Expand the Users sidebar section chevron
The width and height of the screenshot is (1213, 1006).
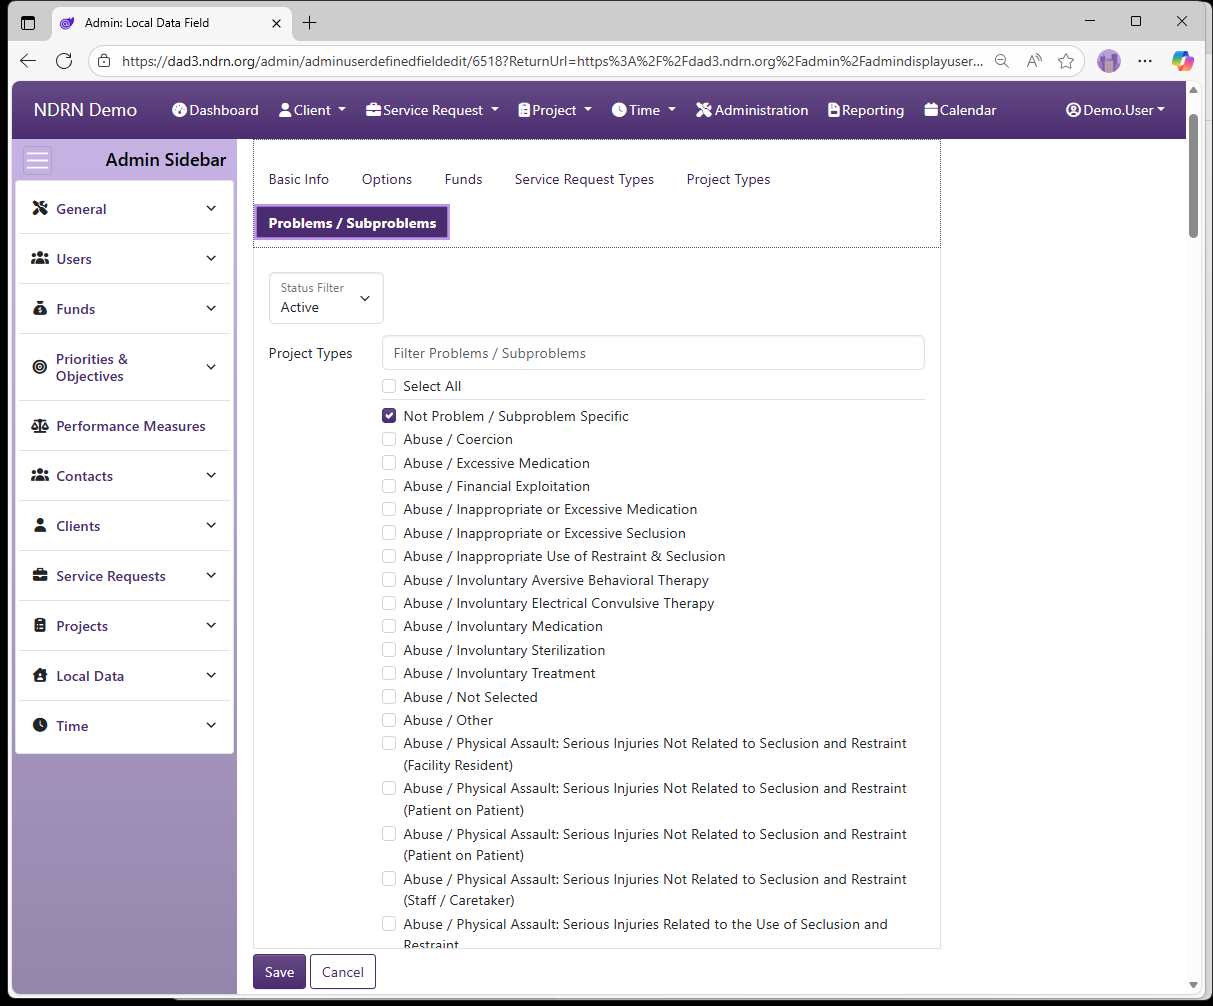pyautogui.click(x=211, y=258)
